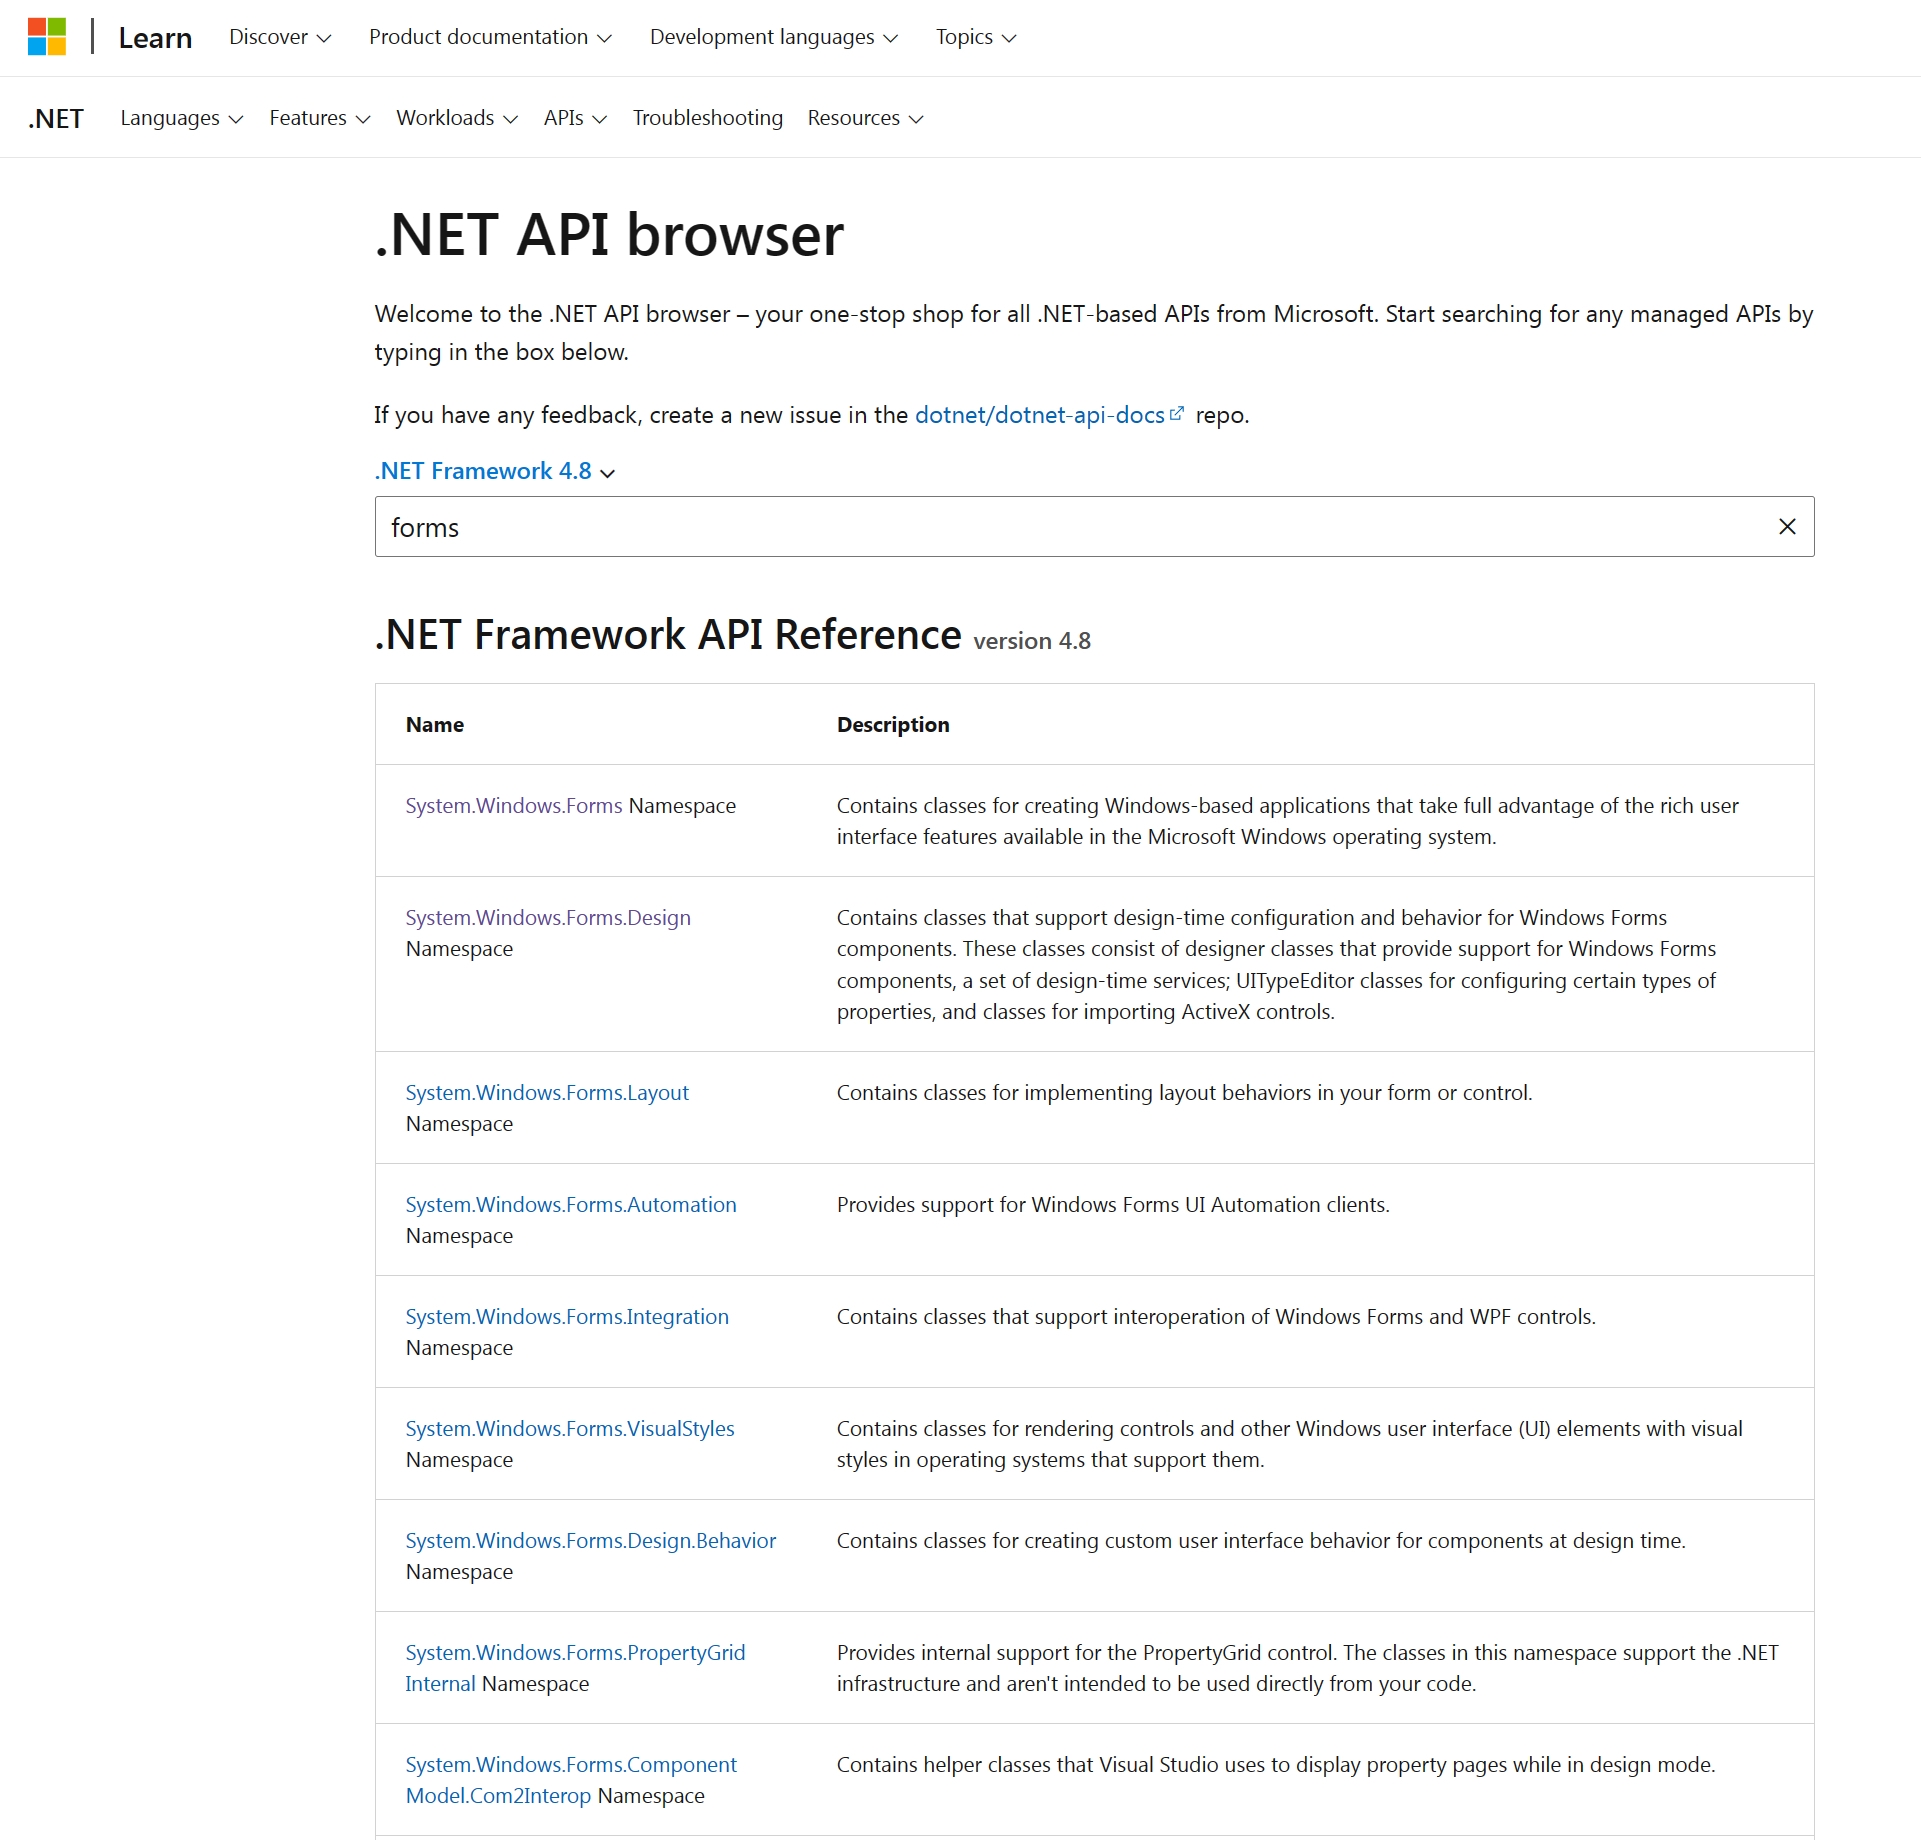This screenshot has height=1840, width=1921.
Task: Click the .NET brand link
Action: click(56, 119)
